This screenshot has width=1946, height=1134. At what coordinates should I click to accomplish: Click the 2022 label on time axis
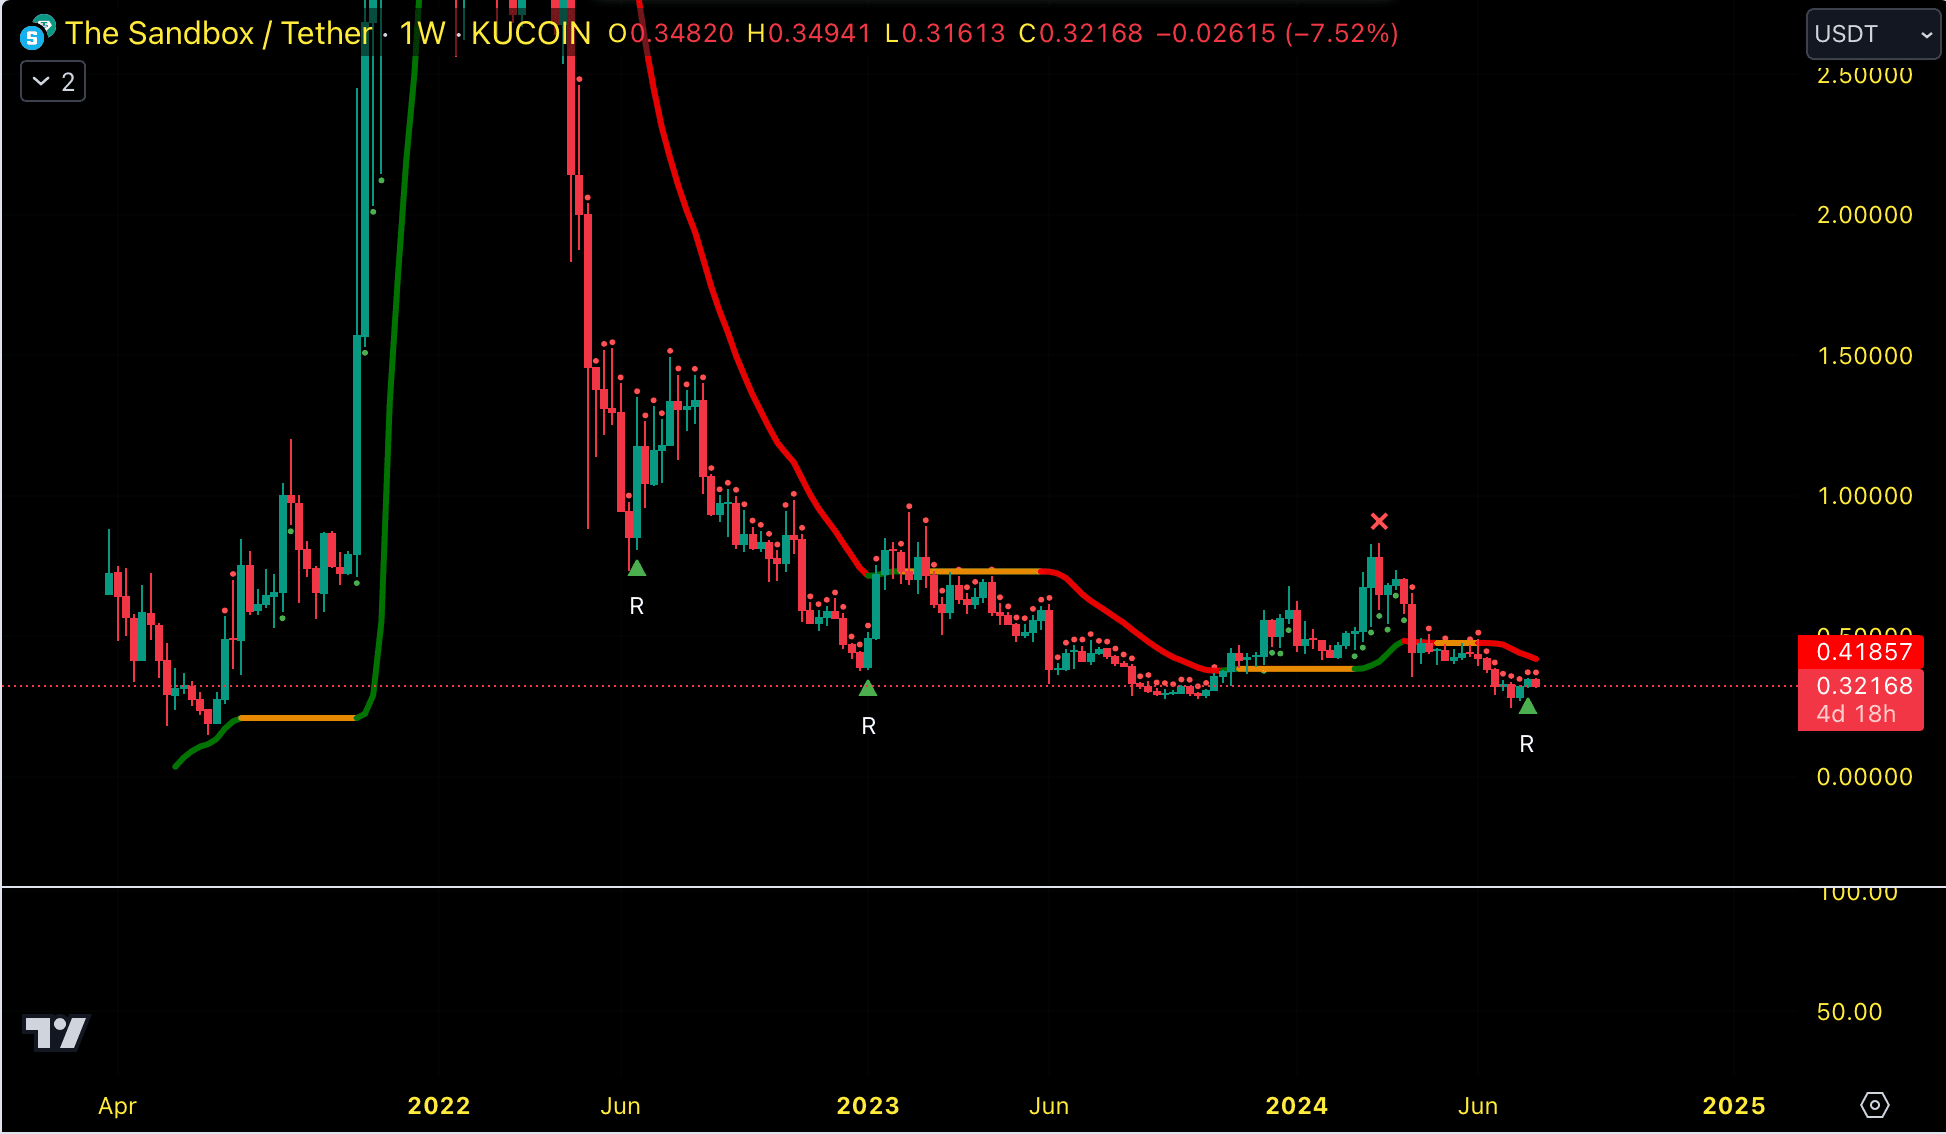(439, 1106)
